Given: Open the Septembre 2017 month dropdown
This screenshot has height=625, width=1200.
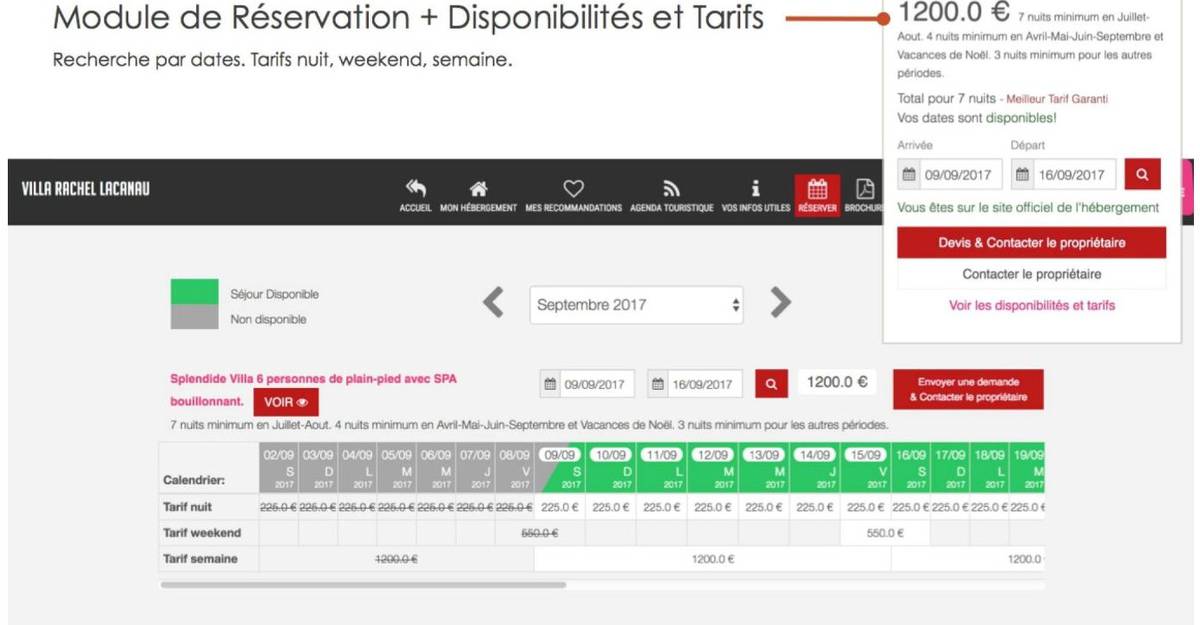Looking at the screenshot, I should pyautogui.click(x=636, y=305).
